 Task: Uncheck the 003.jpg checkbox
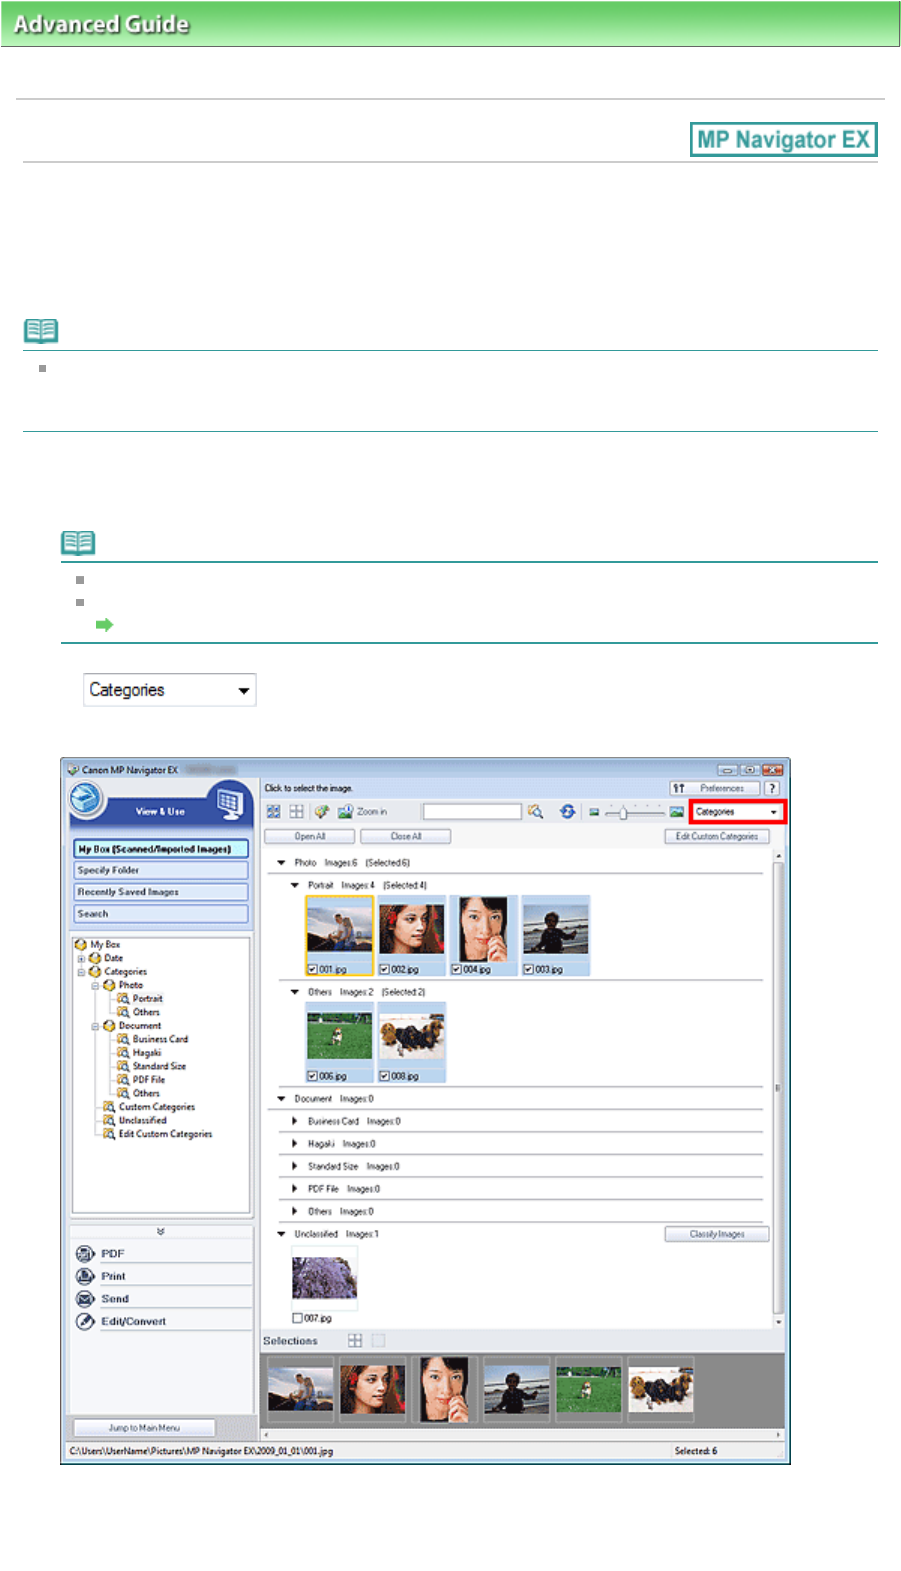[x=529, y=969]
